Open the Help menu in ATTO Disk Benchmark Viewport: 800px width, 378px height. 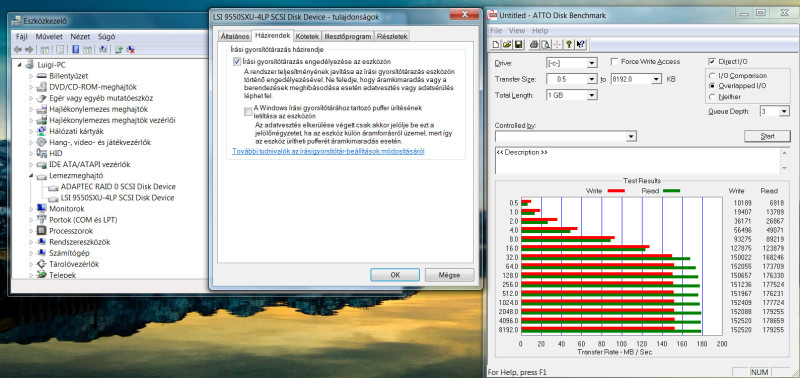click(x=540, y=31)
